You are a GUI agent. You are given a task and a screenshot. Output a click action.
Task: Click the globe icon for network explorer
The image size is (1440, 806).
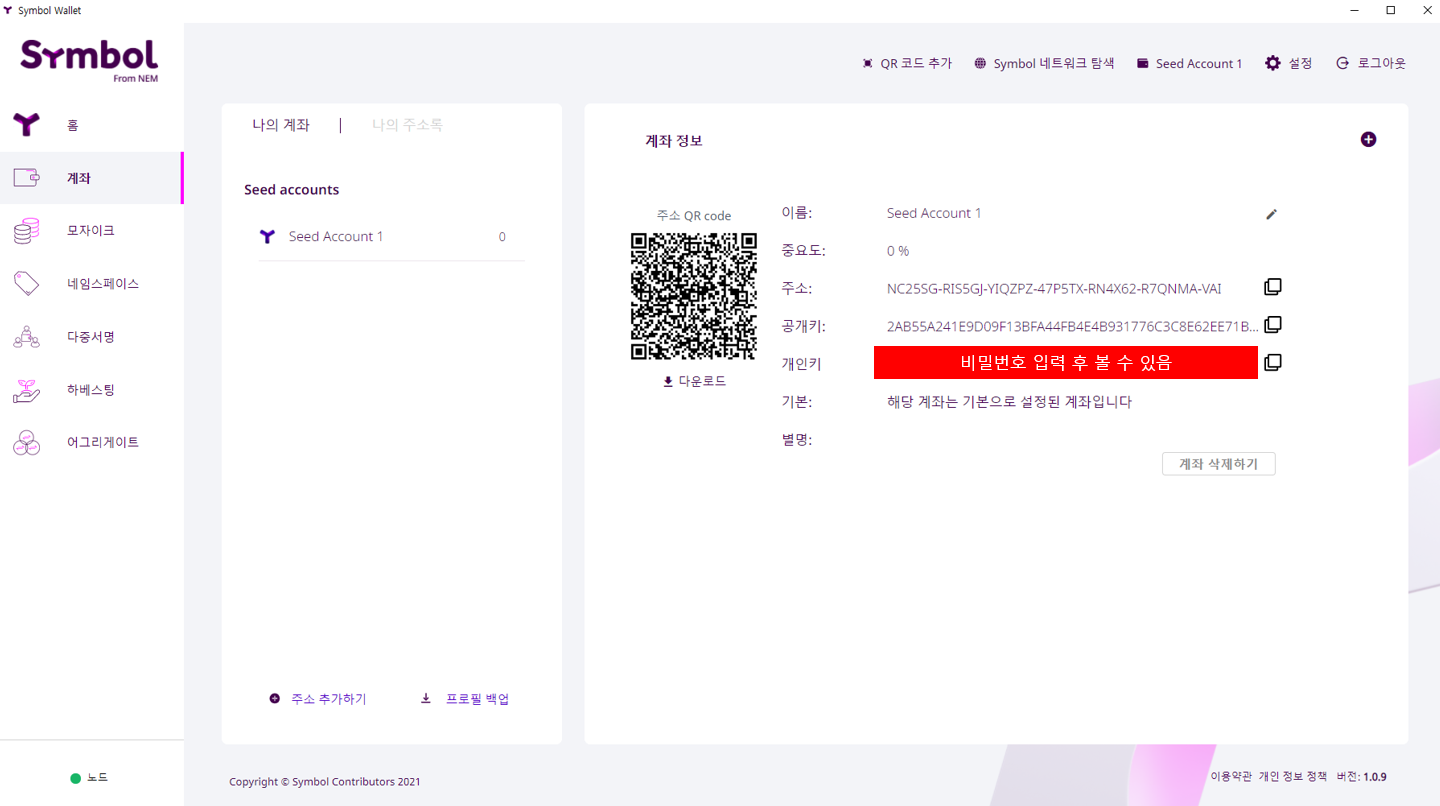pyautogui.click(x=980, y=63)
